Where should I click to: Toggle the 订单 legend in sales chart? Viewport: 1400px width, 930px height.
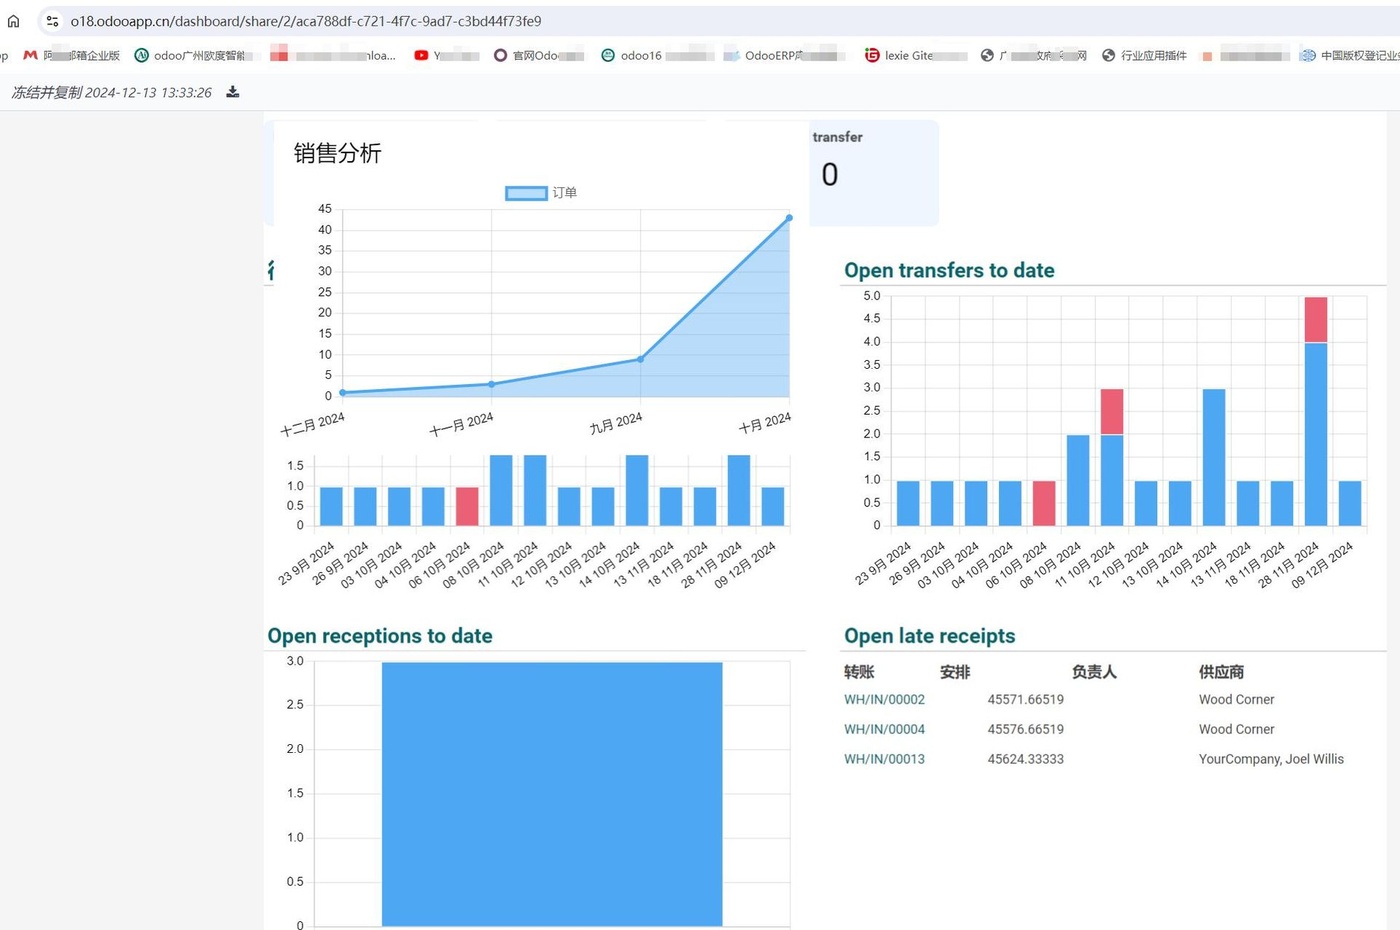coord(541,193)
